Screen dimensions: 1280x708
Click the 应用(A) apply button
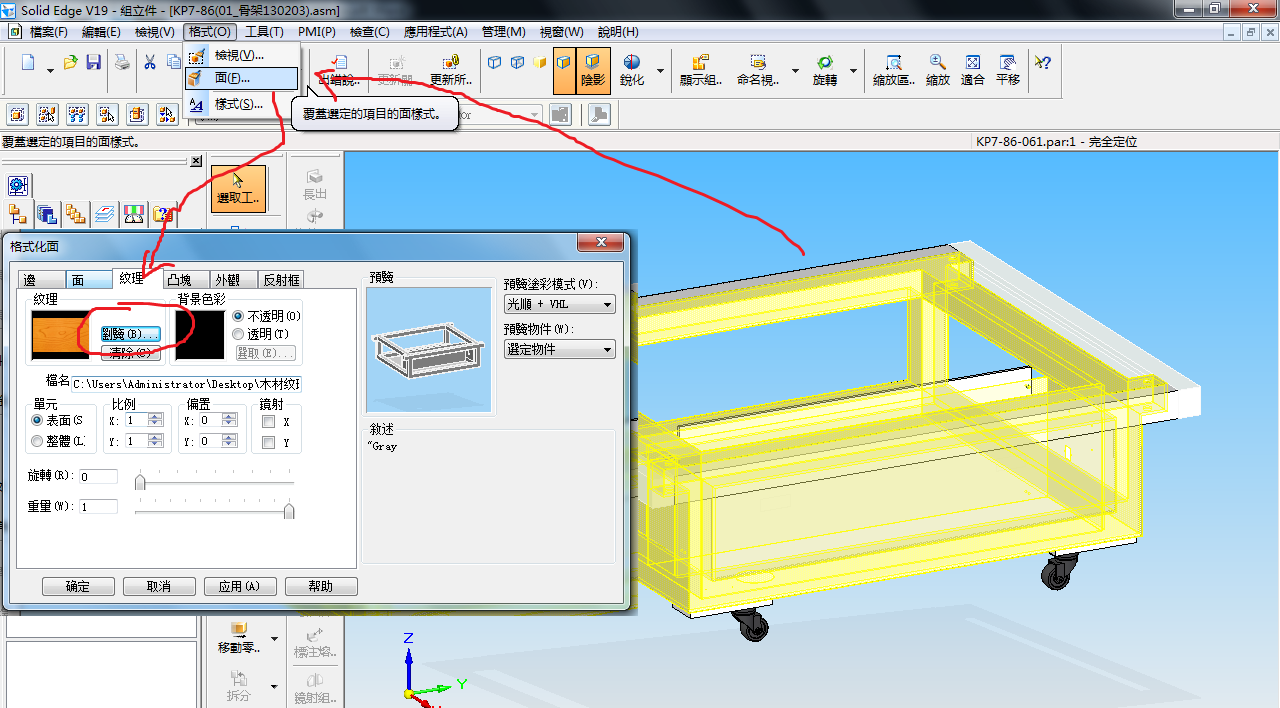(240, 587)
